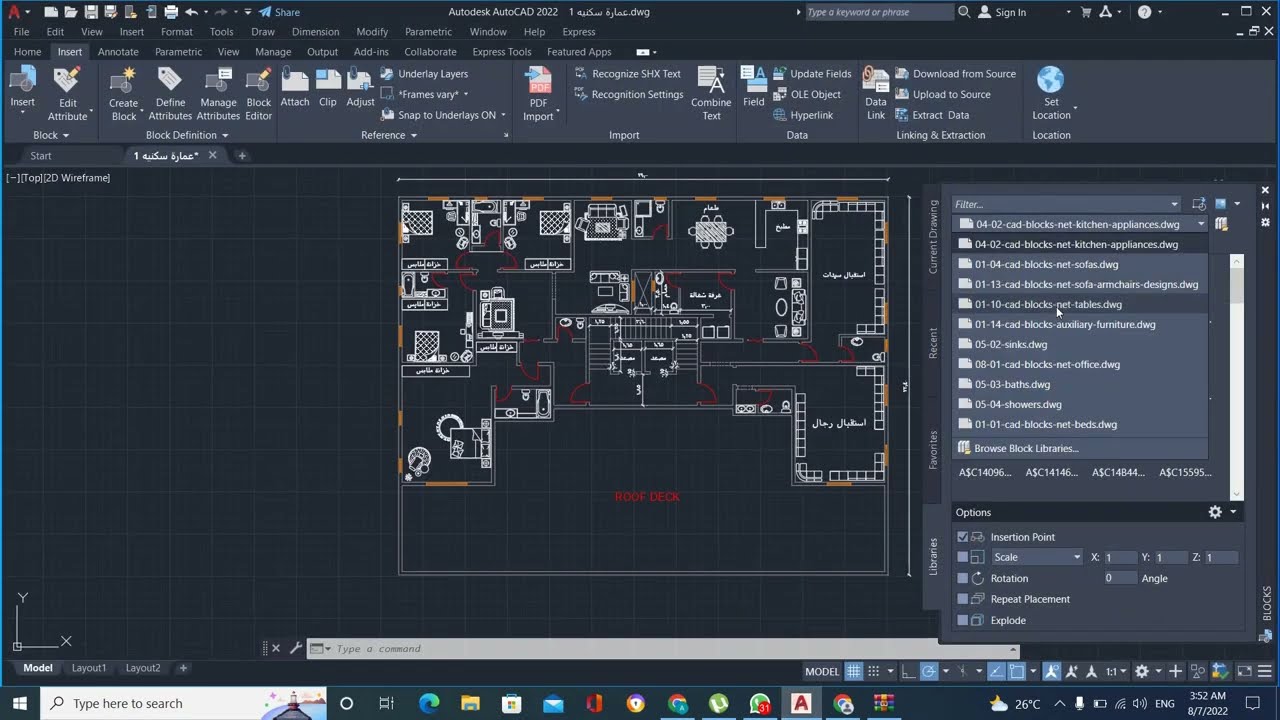This screenshot has width=1280, height=720.
Task: Open the PDF Import tool
Action: [538, 94]
